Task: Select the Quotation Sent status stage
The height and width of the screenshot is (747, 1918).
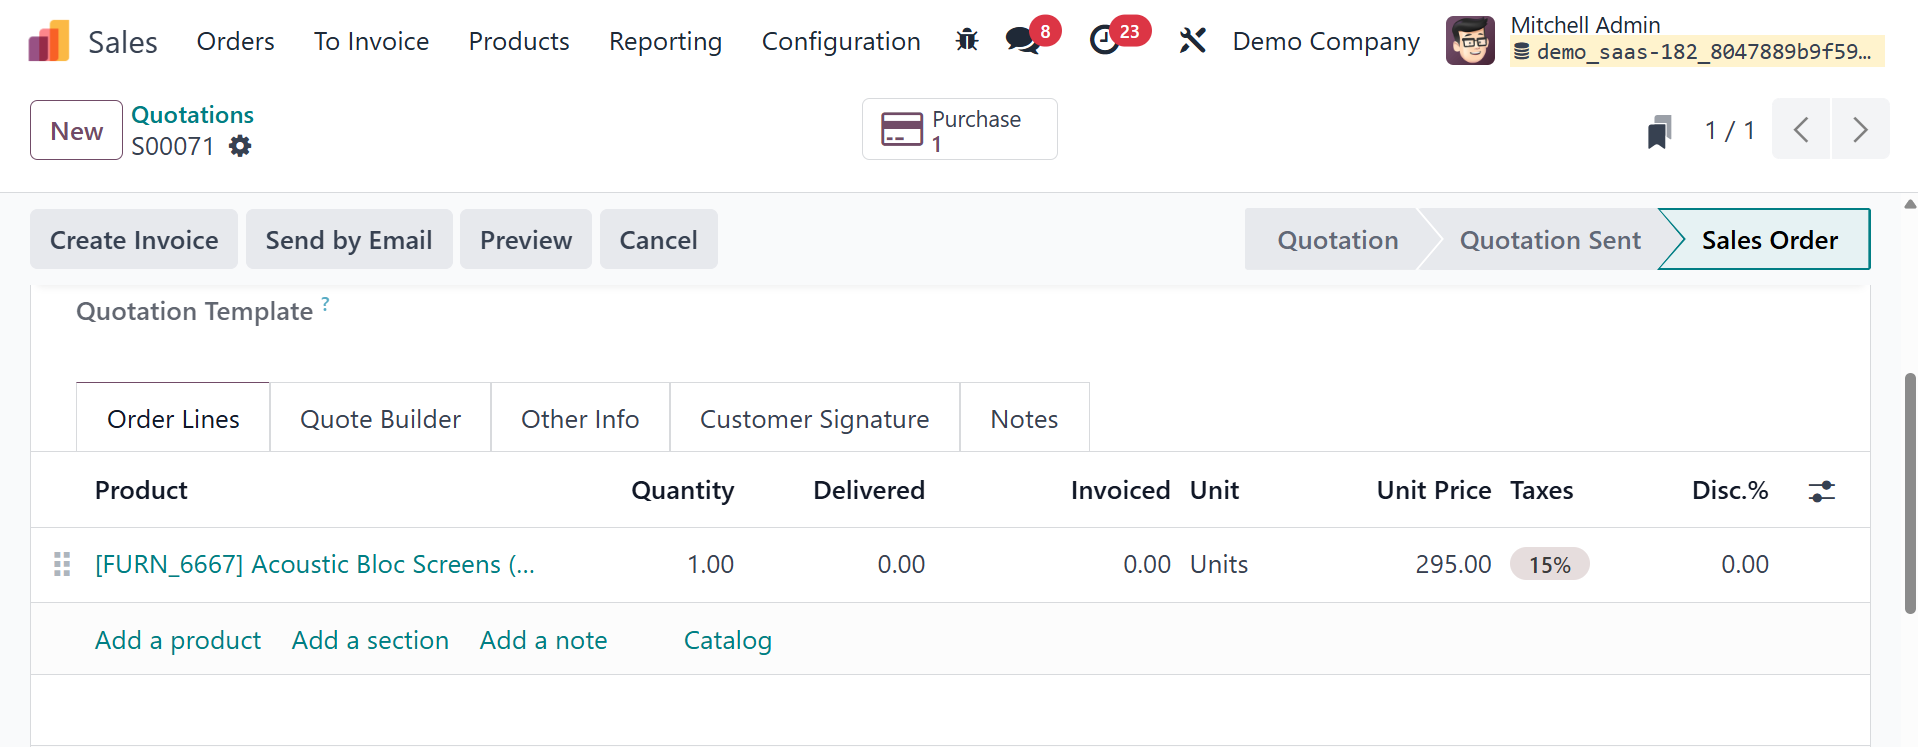Action: pyautogui.click(x=1549, y=240)
